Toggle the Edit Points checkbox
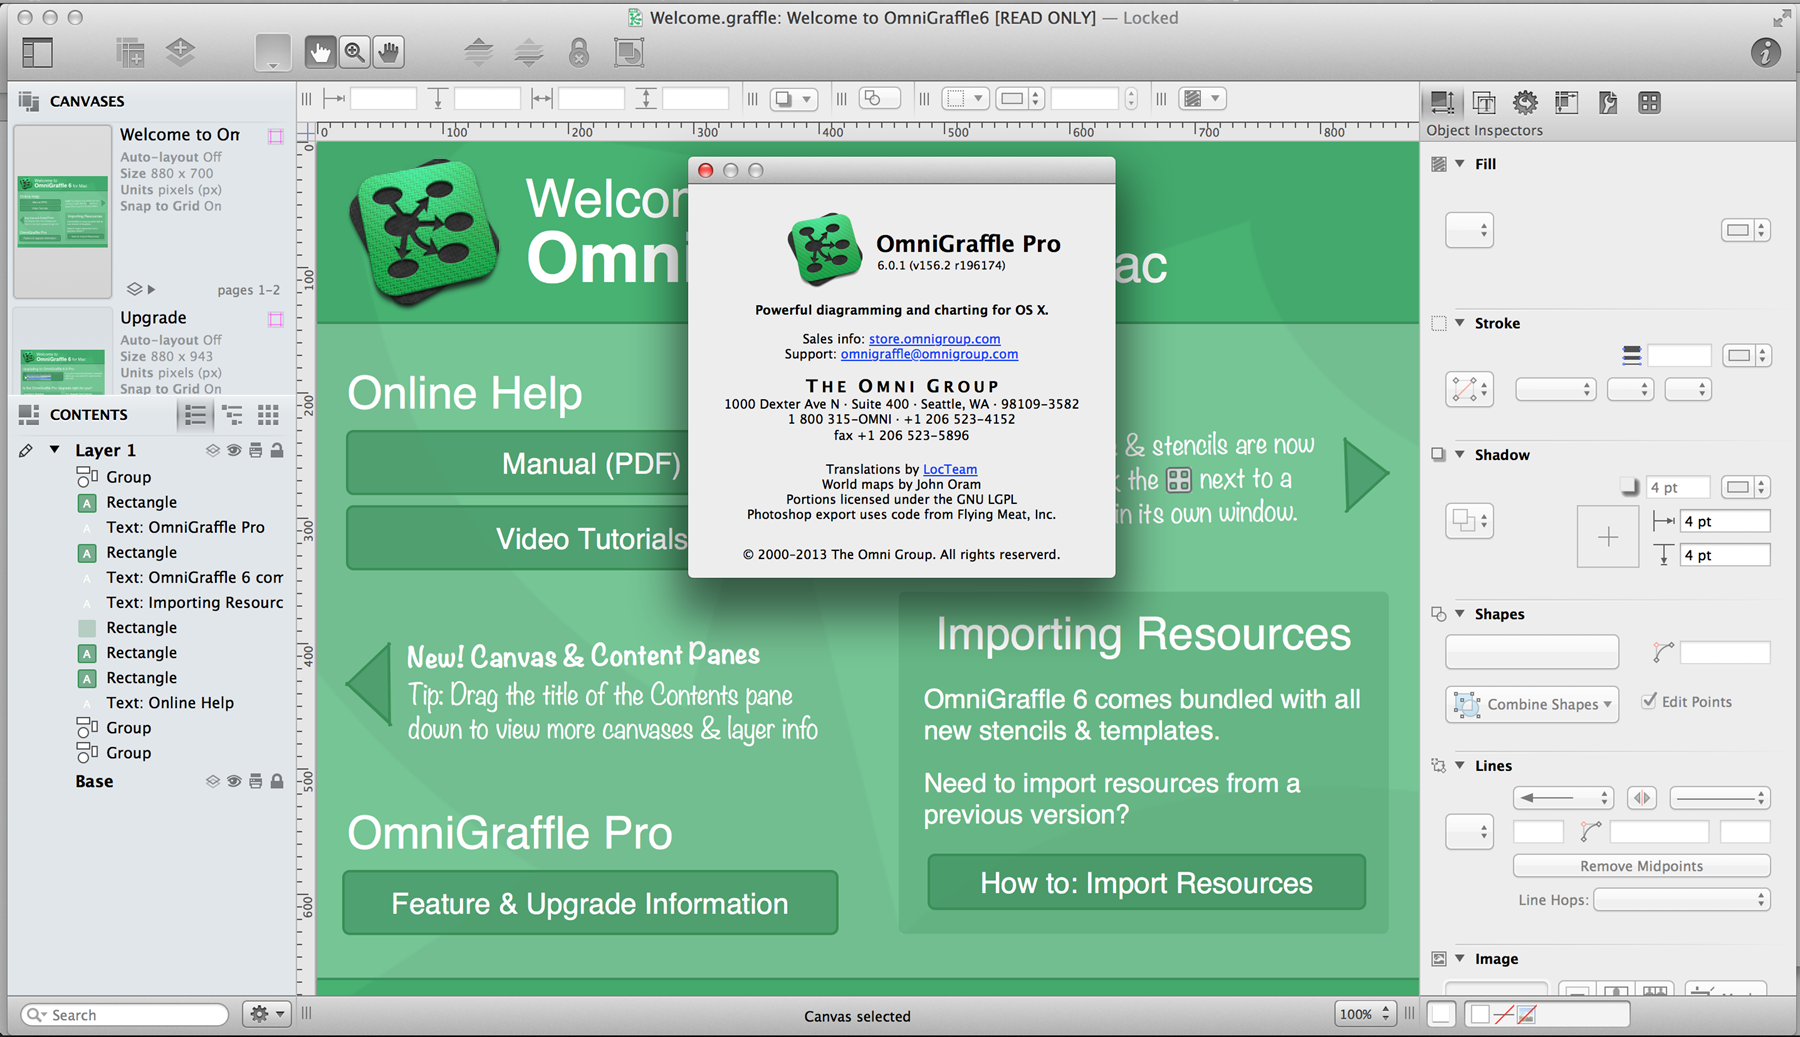Screen dimensions: 1800x1037 [x=1649, y=701]
